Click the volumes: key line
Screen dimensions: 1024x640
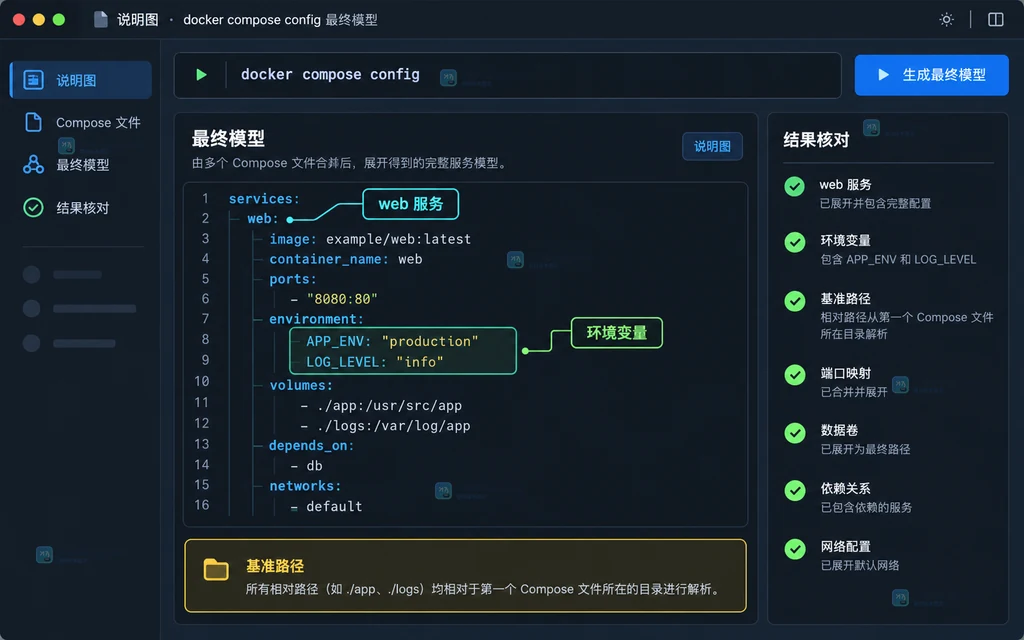[301, 385]
